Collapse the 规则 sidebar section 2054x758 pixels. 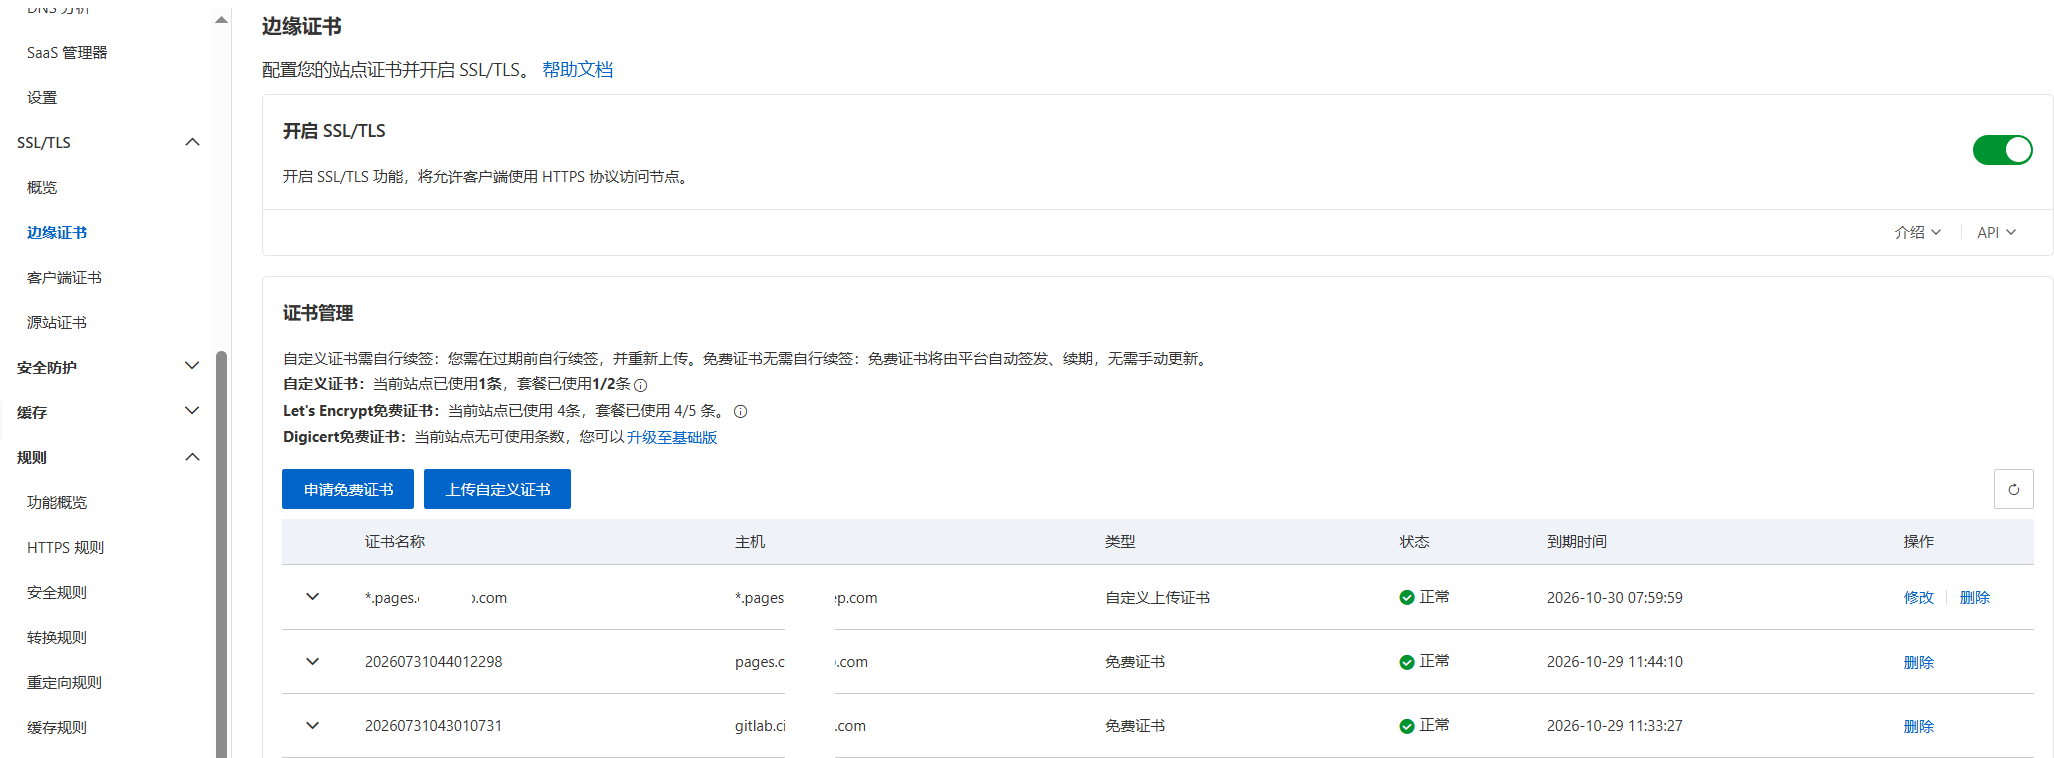[x=193, y=457]
